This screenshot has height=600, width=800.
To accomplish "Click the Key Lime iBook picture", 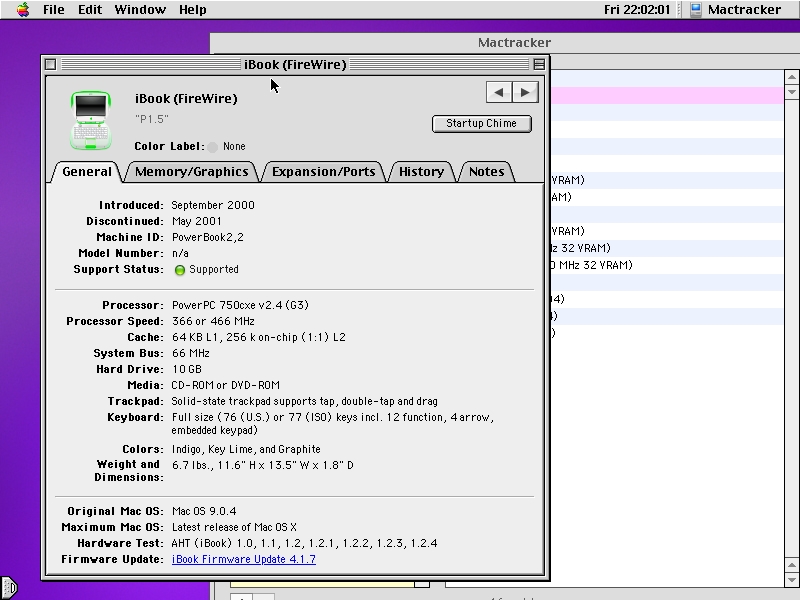I will (89, 119).
